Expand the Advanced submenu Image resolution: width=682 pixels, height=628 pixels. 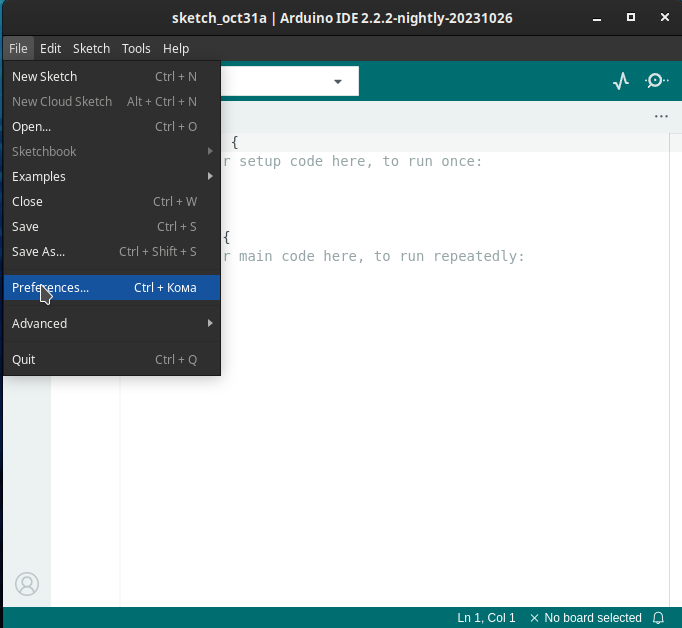pyautogui.click(x=112, y=324)
